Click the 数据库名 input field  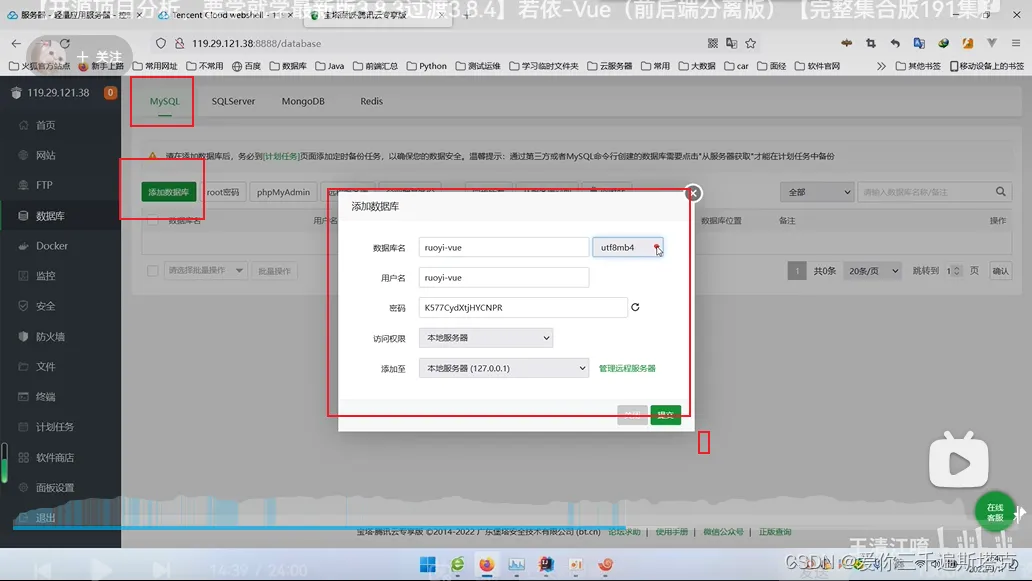[503, 247]
